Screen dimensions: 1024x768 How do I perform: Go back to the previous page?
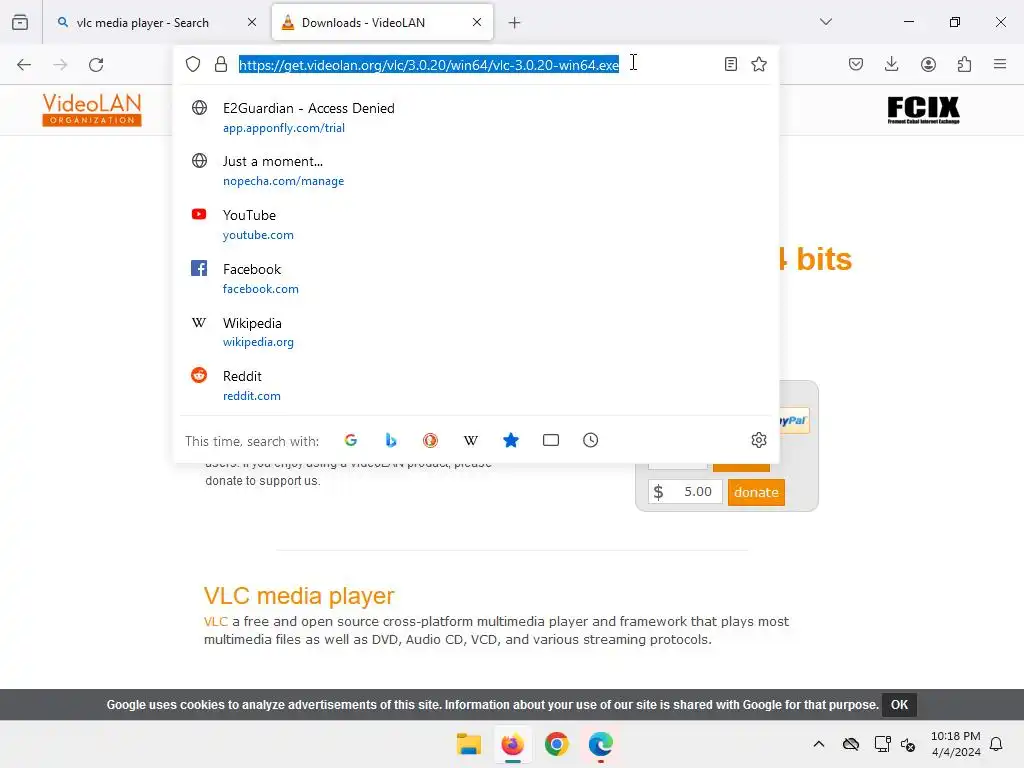coord(24,64)
